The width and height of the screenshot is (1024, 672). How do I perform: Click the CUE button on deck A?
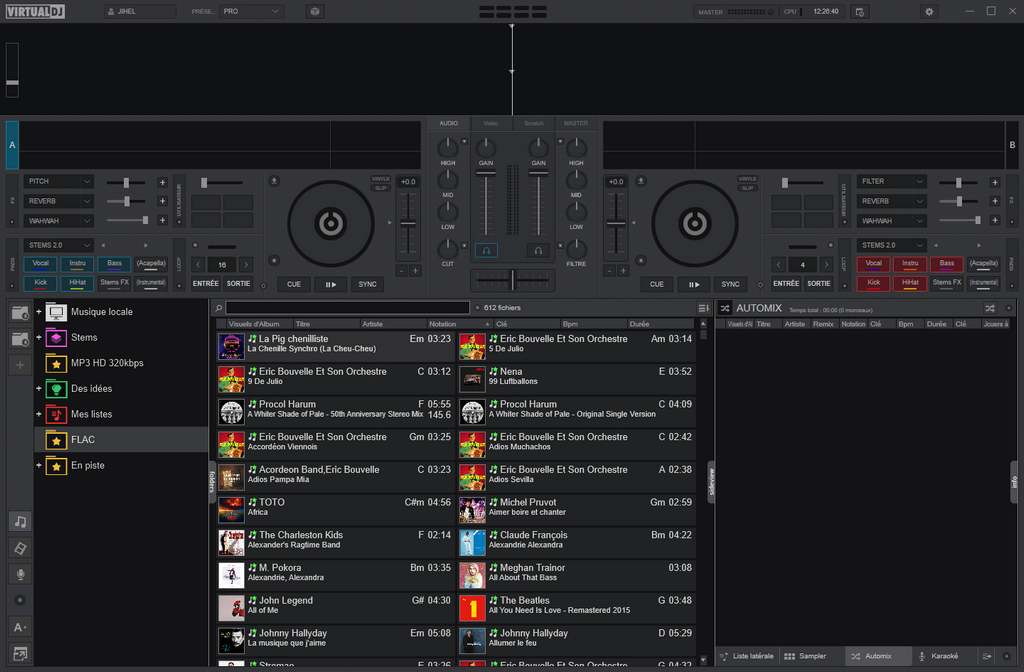[294, 284]
